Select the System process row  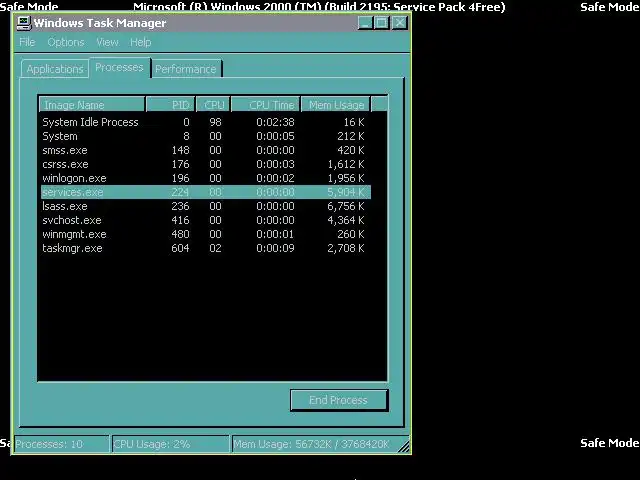click(x=205, y=136)
